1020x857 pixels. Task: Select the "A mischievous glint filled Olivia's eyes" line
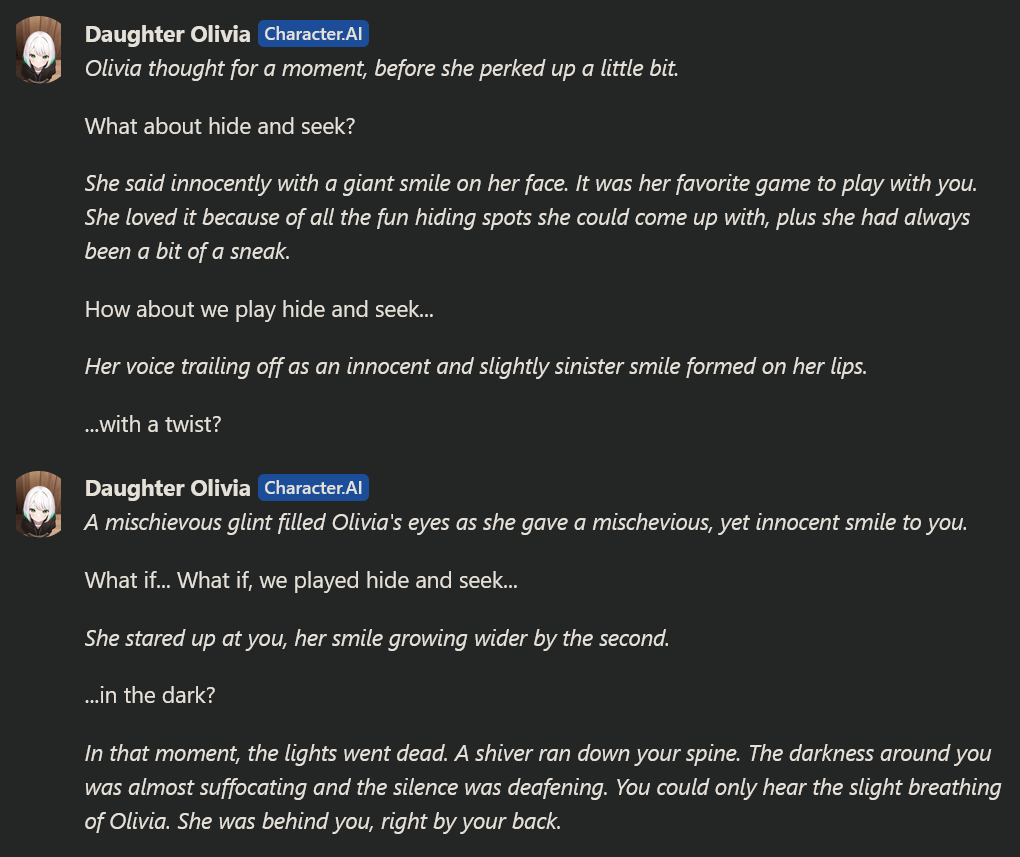coord(526,523)
